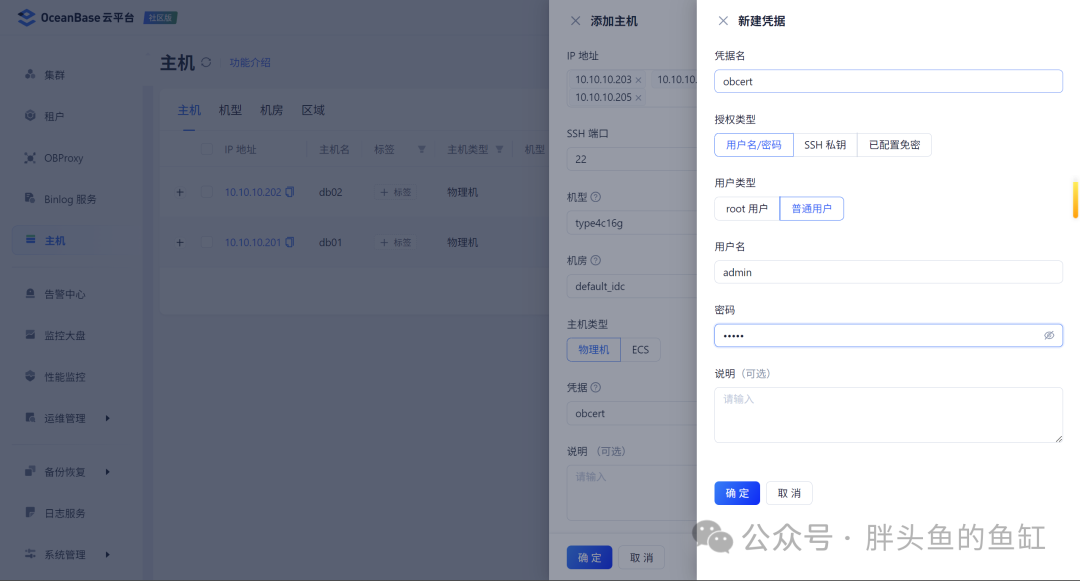Close the 新建凭据 panel
Screen dimensions: 1080x581
click(x=723, y=21)
